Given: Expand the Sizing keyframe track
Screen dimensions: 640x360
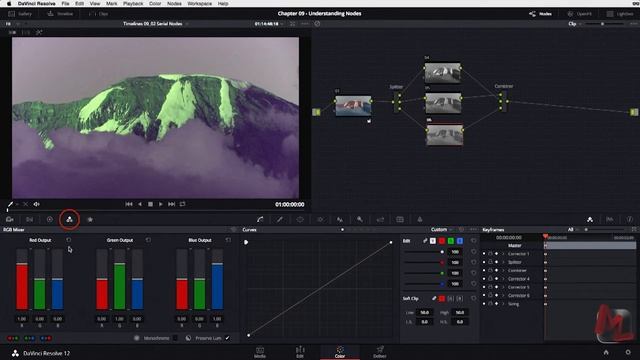Looking at the screenshot, I should pyautogui.click(x=503, y=304).
